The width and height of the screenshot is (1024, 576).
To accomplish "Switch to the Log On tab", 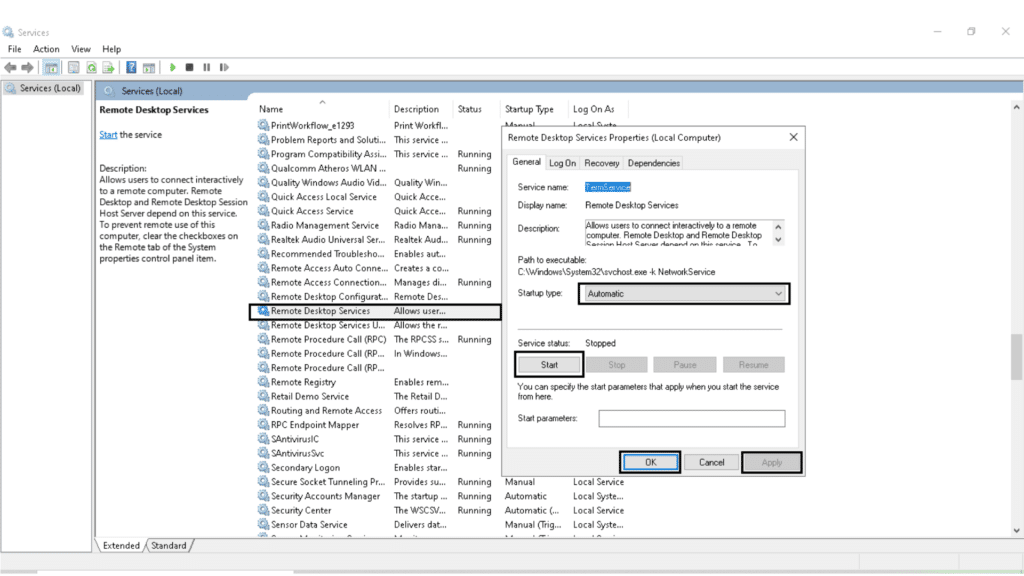I will (563, 163).
